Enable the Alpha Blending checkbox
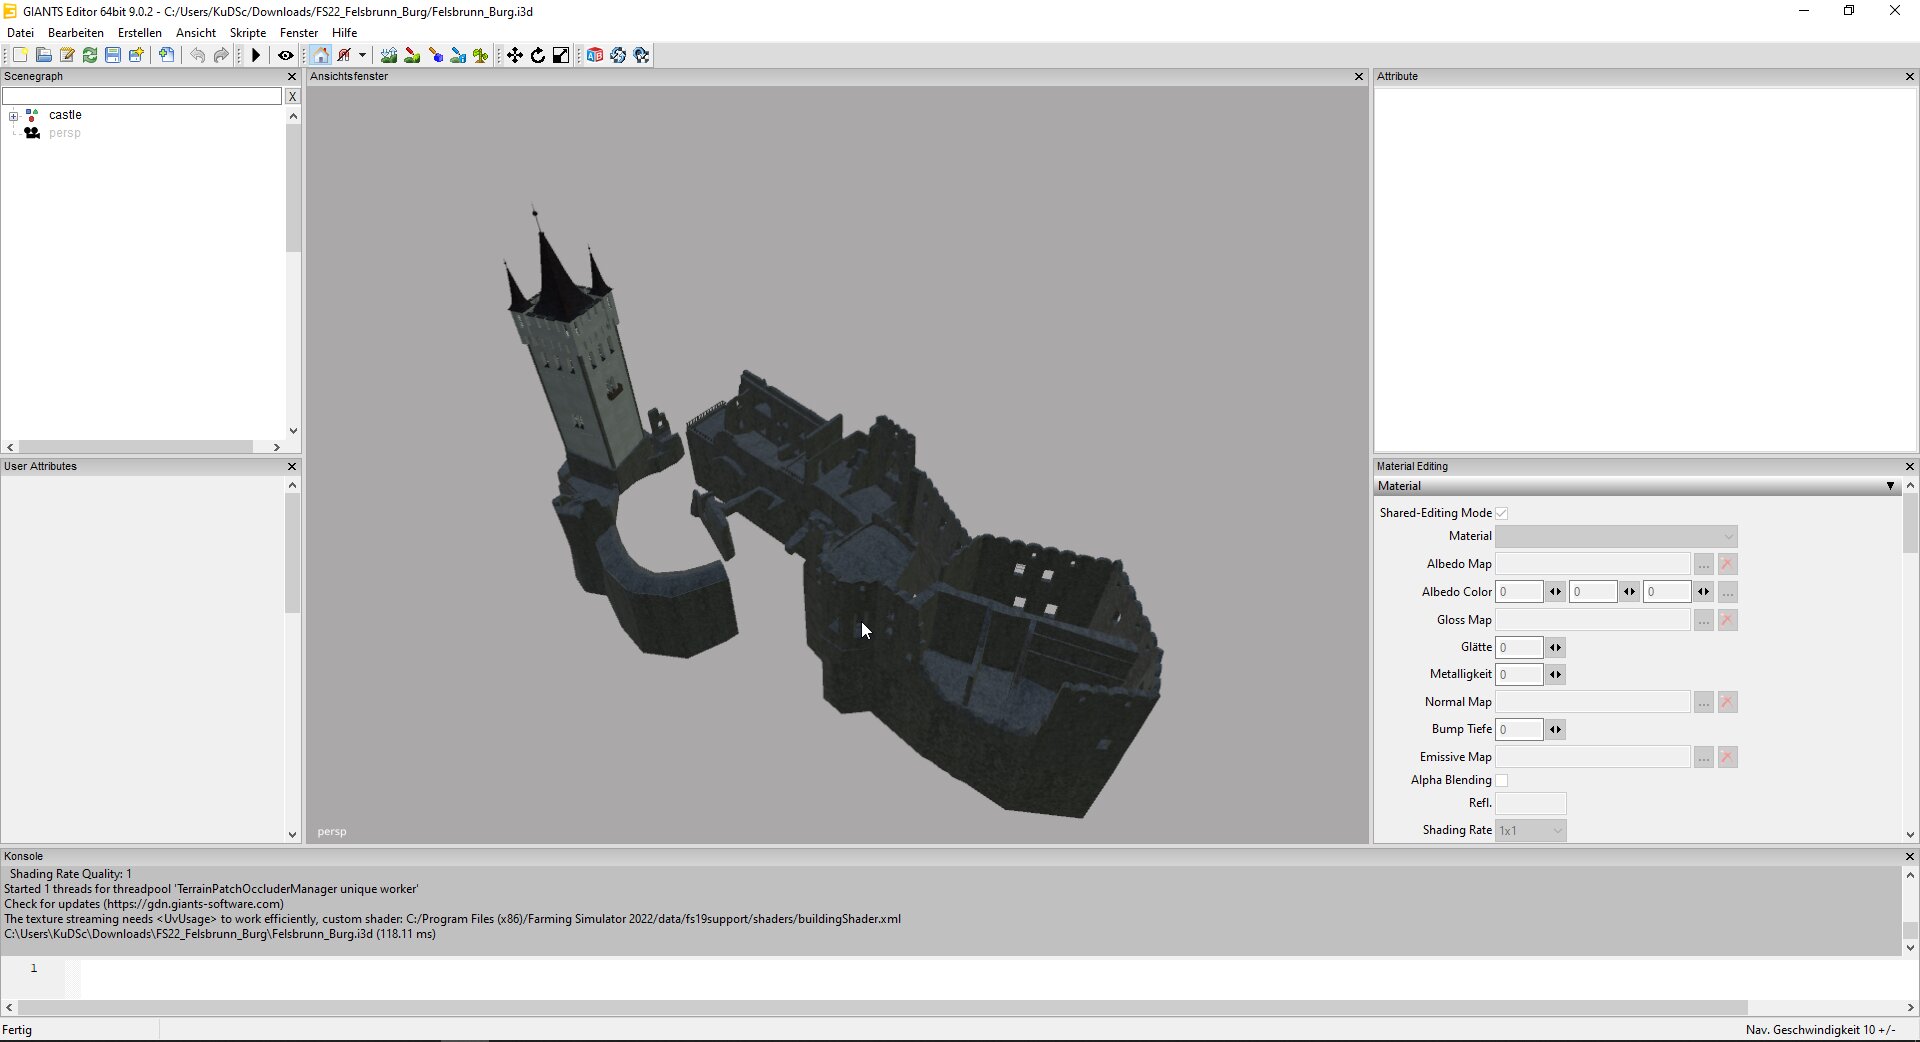The height and width of the screenshot is (1042, 1920). pos(1501,780)
